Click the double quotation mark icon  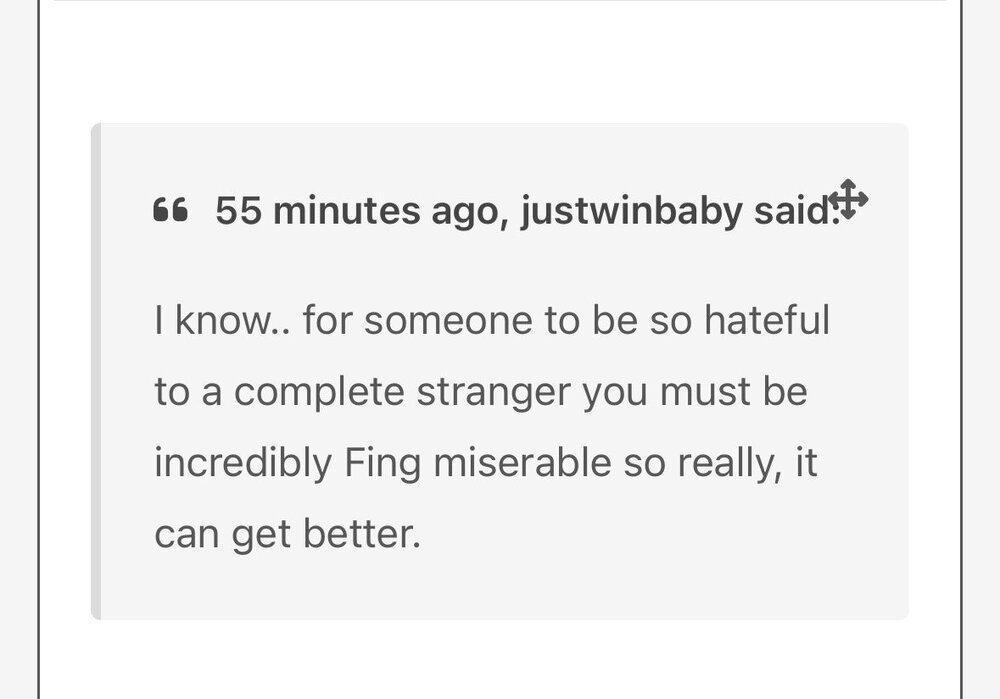click(x=171, y=211)
